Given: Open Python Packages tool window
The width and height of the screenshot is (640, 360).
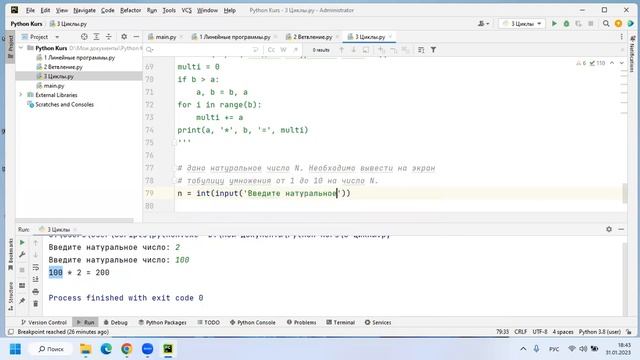Looking at the screenshot, I should point(162,322).
